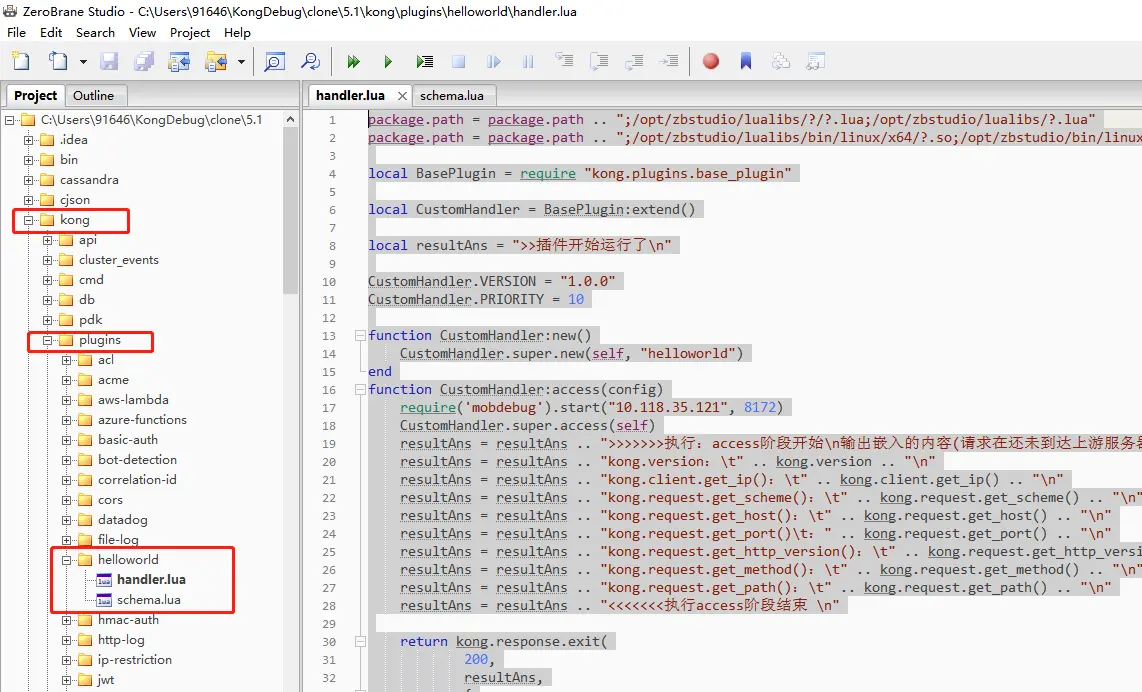Image resolution: width=1142 pixels, height=692 pixels.
Task: Toggle the fold marker at return kong.response.exit
Action: pyautogui.click(x=360, y=642)
